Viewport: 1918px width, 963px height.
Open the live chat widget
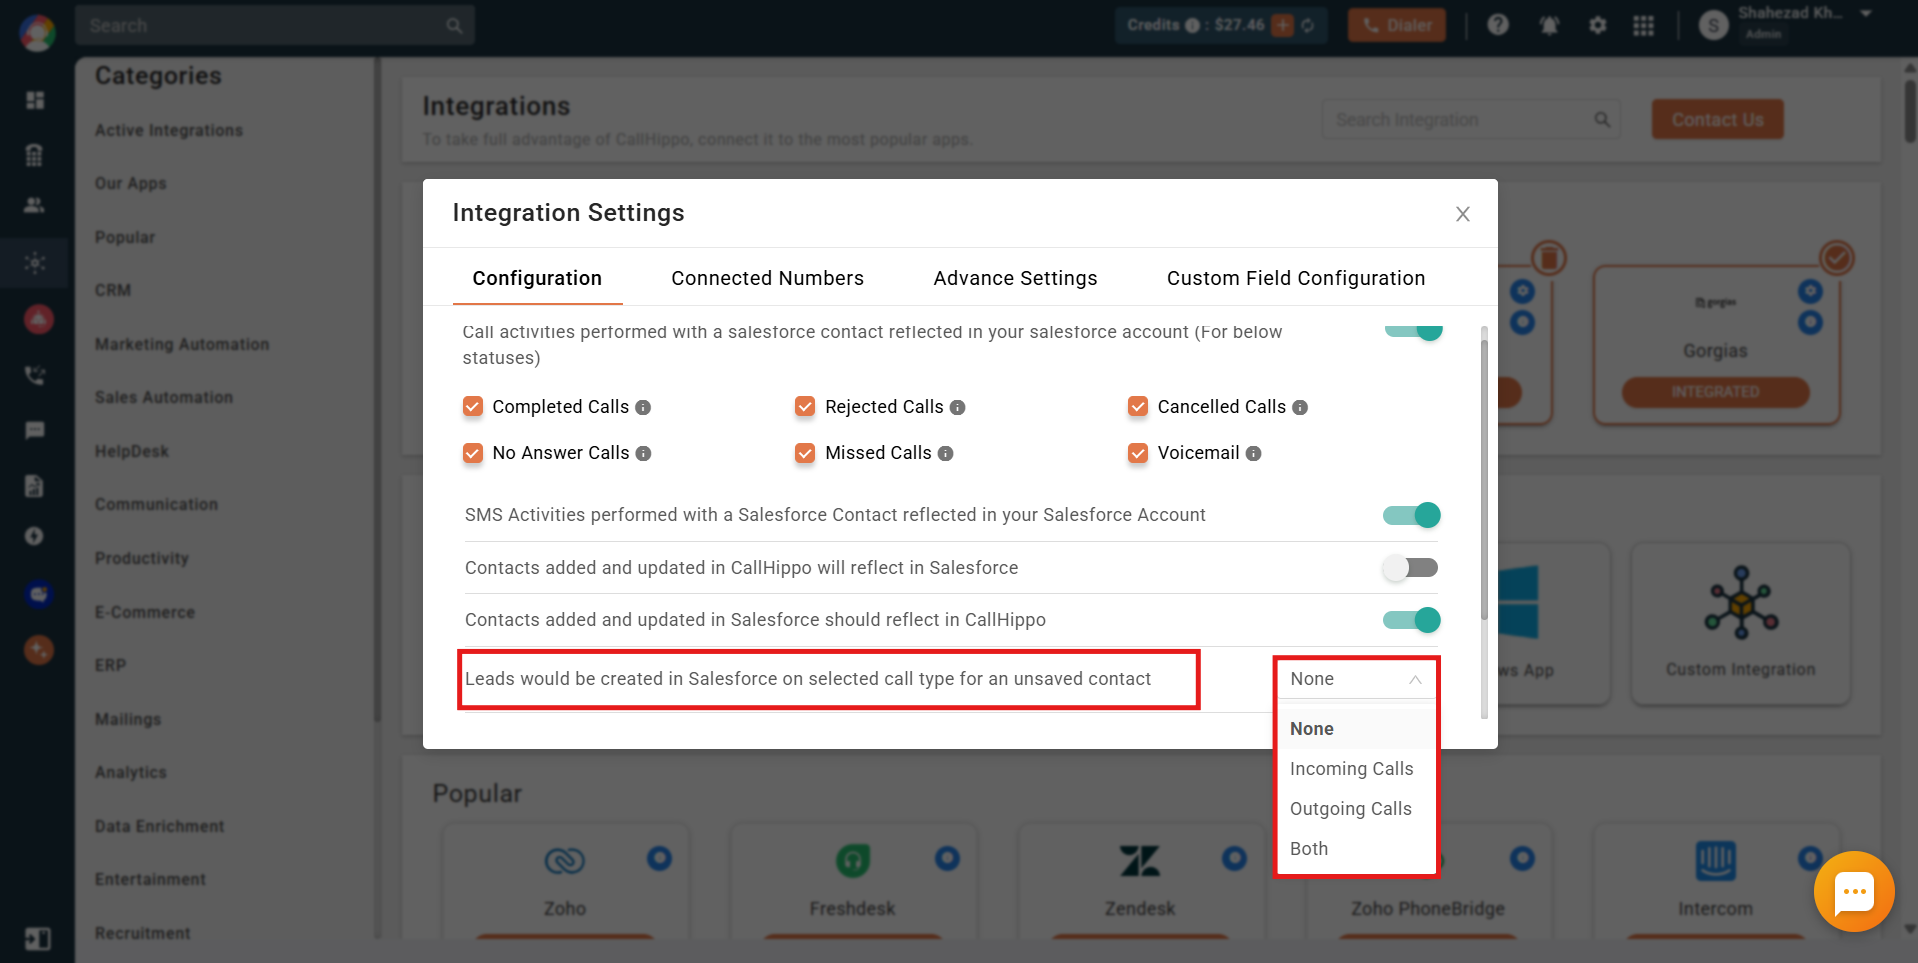point(1853,891)
